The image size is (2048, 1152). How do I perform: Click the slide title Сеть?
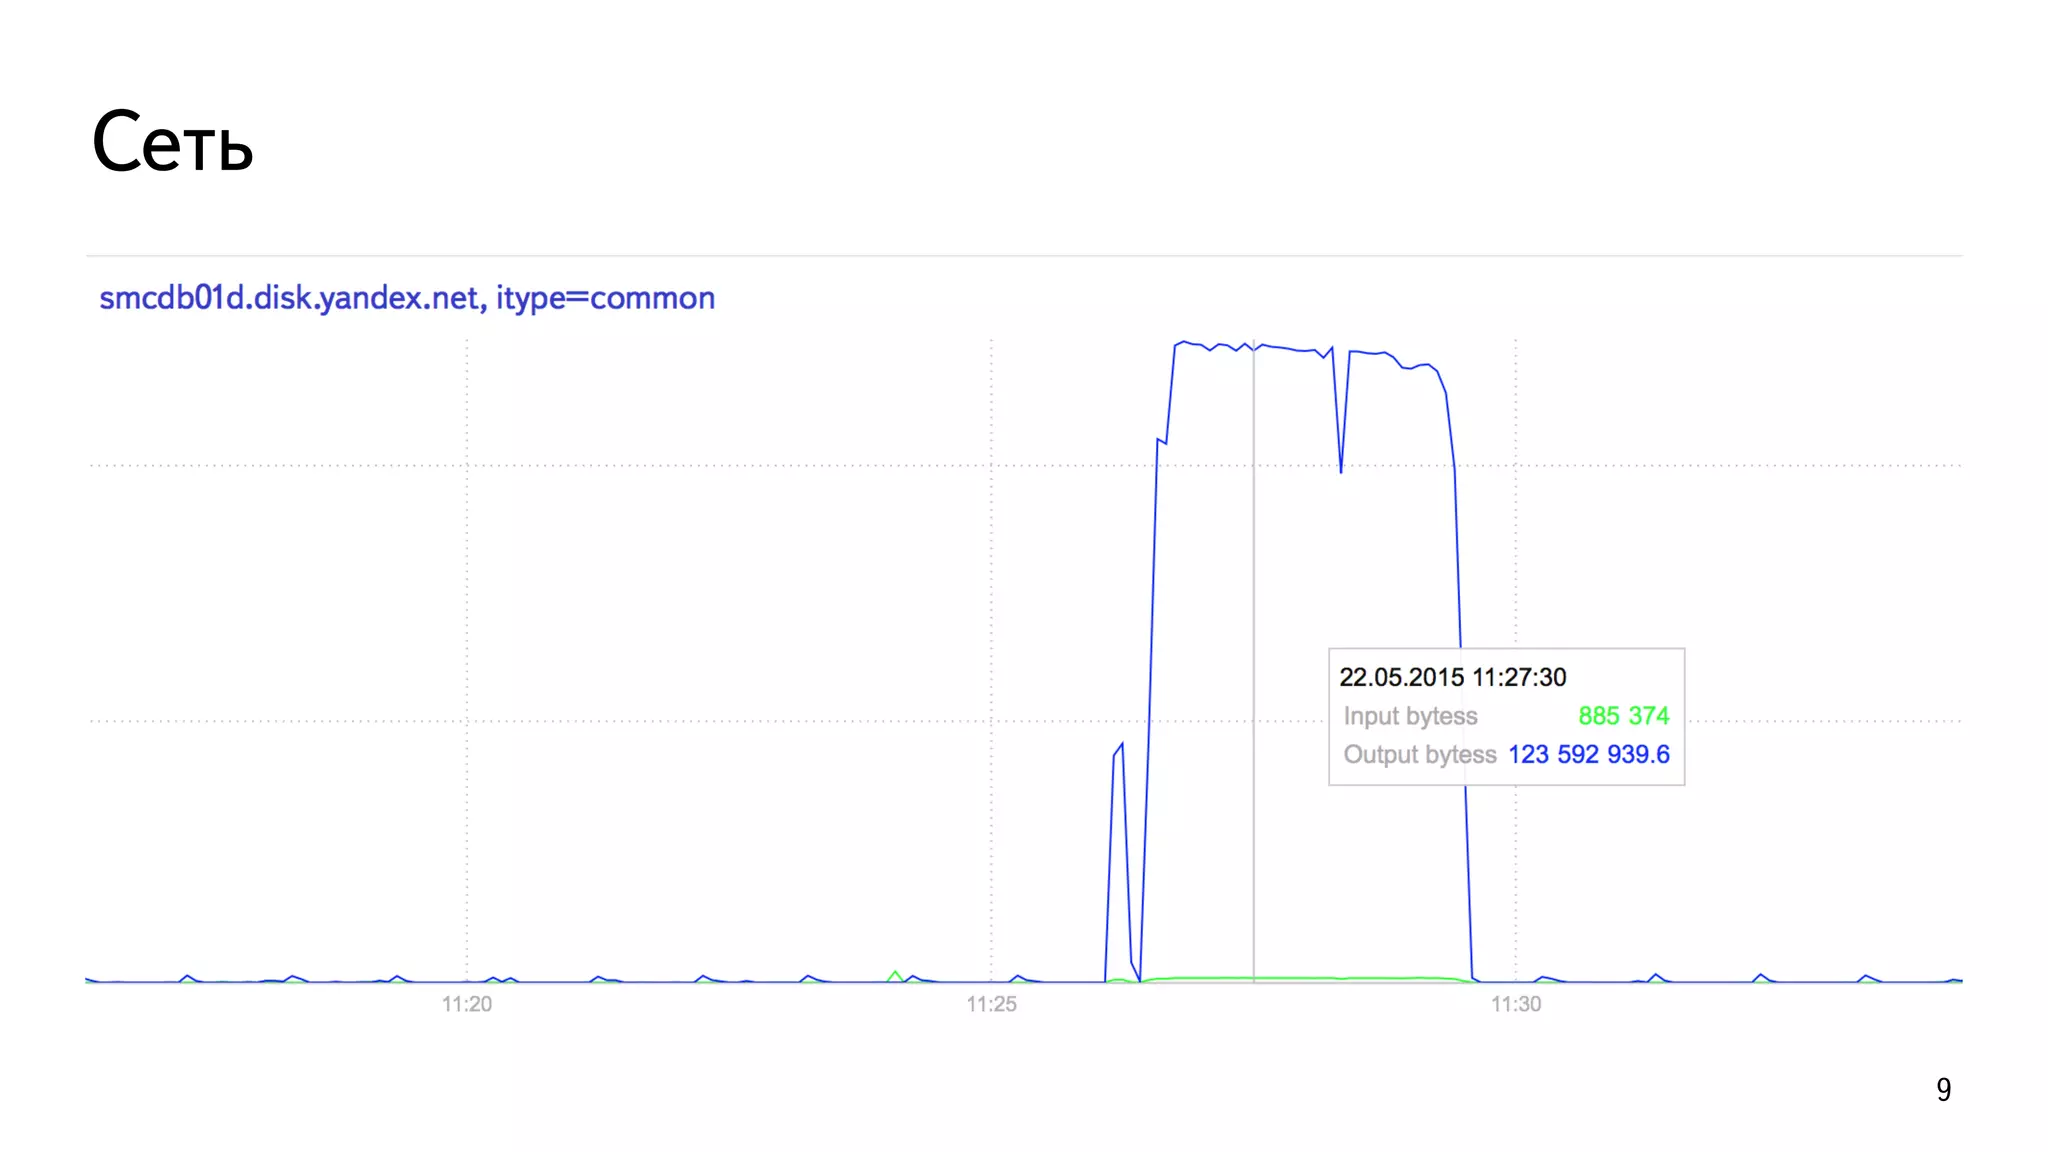172,142
